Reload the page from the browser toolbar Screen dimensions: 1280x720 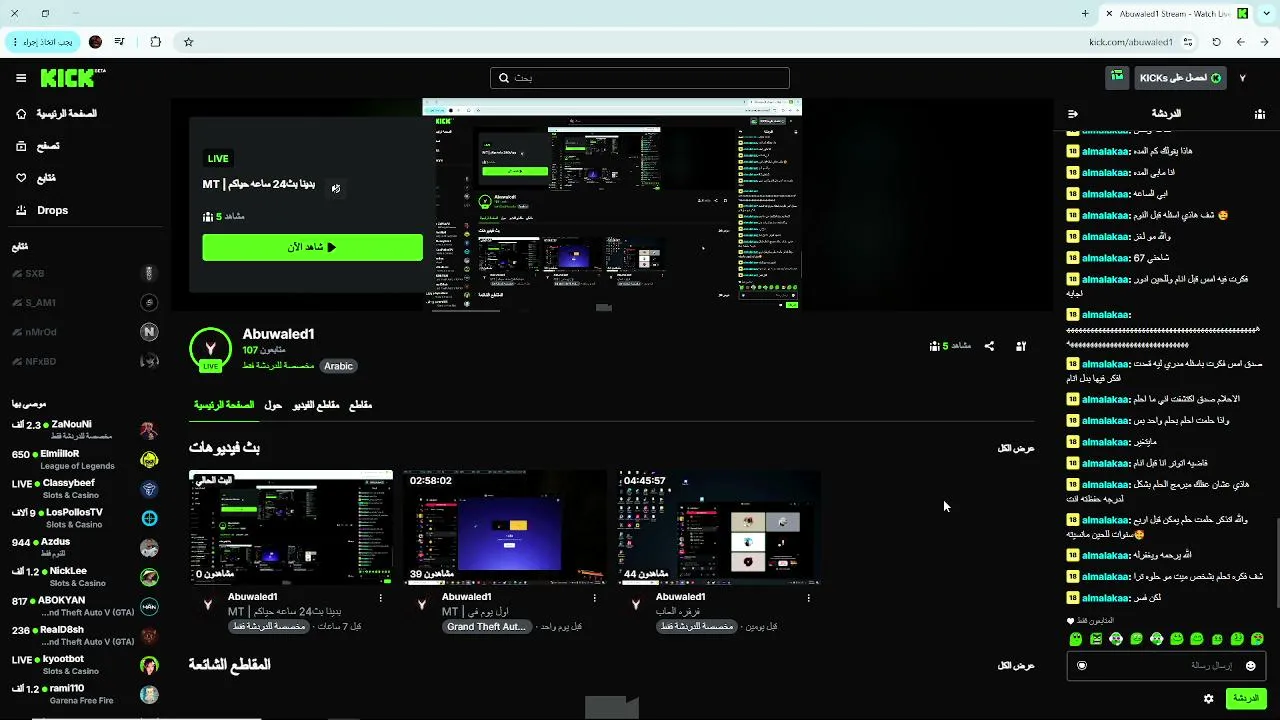point(1216,42)
